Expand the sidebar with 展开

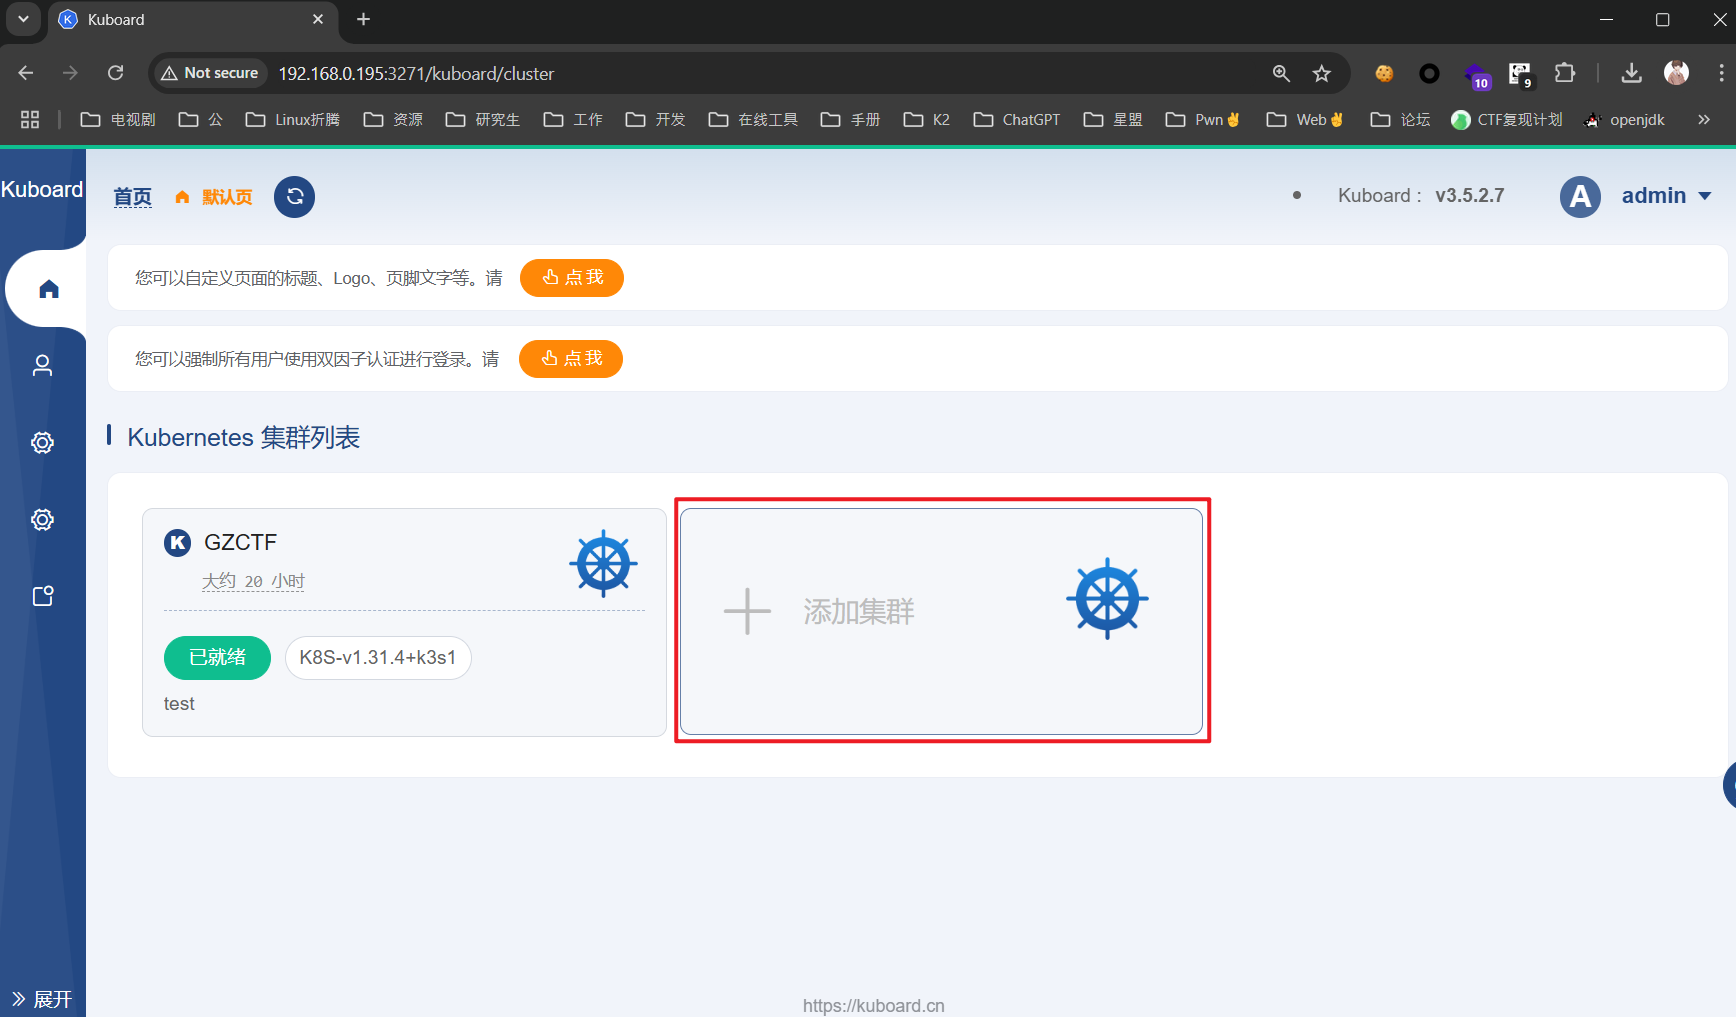42,998
